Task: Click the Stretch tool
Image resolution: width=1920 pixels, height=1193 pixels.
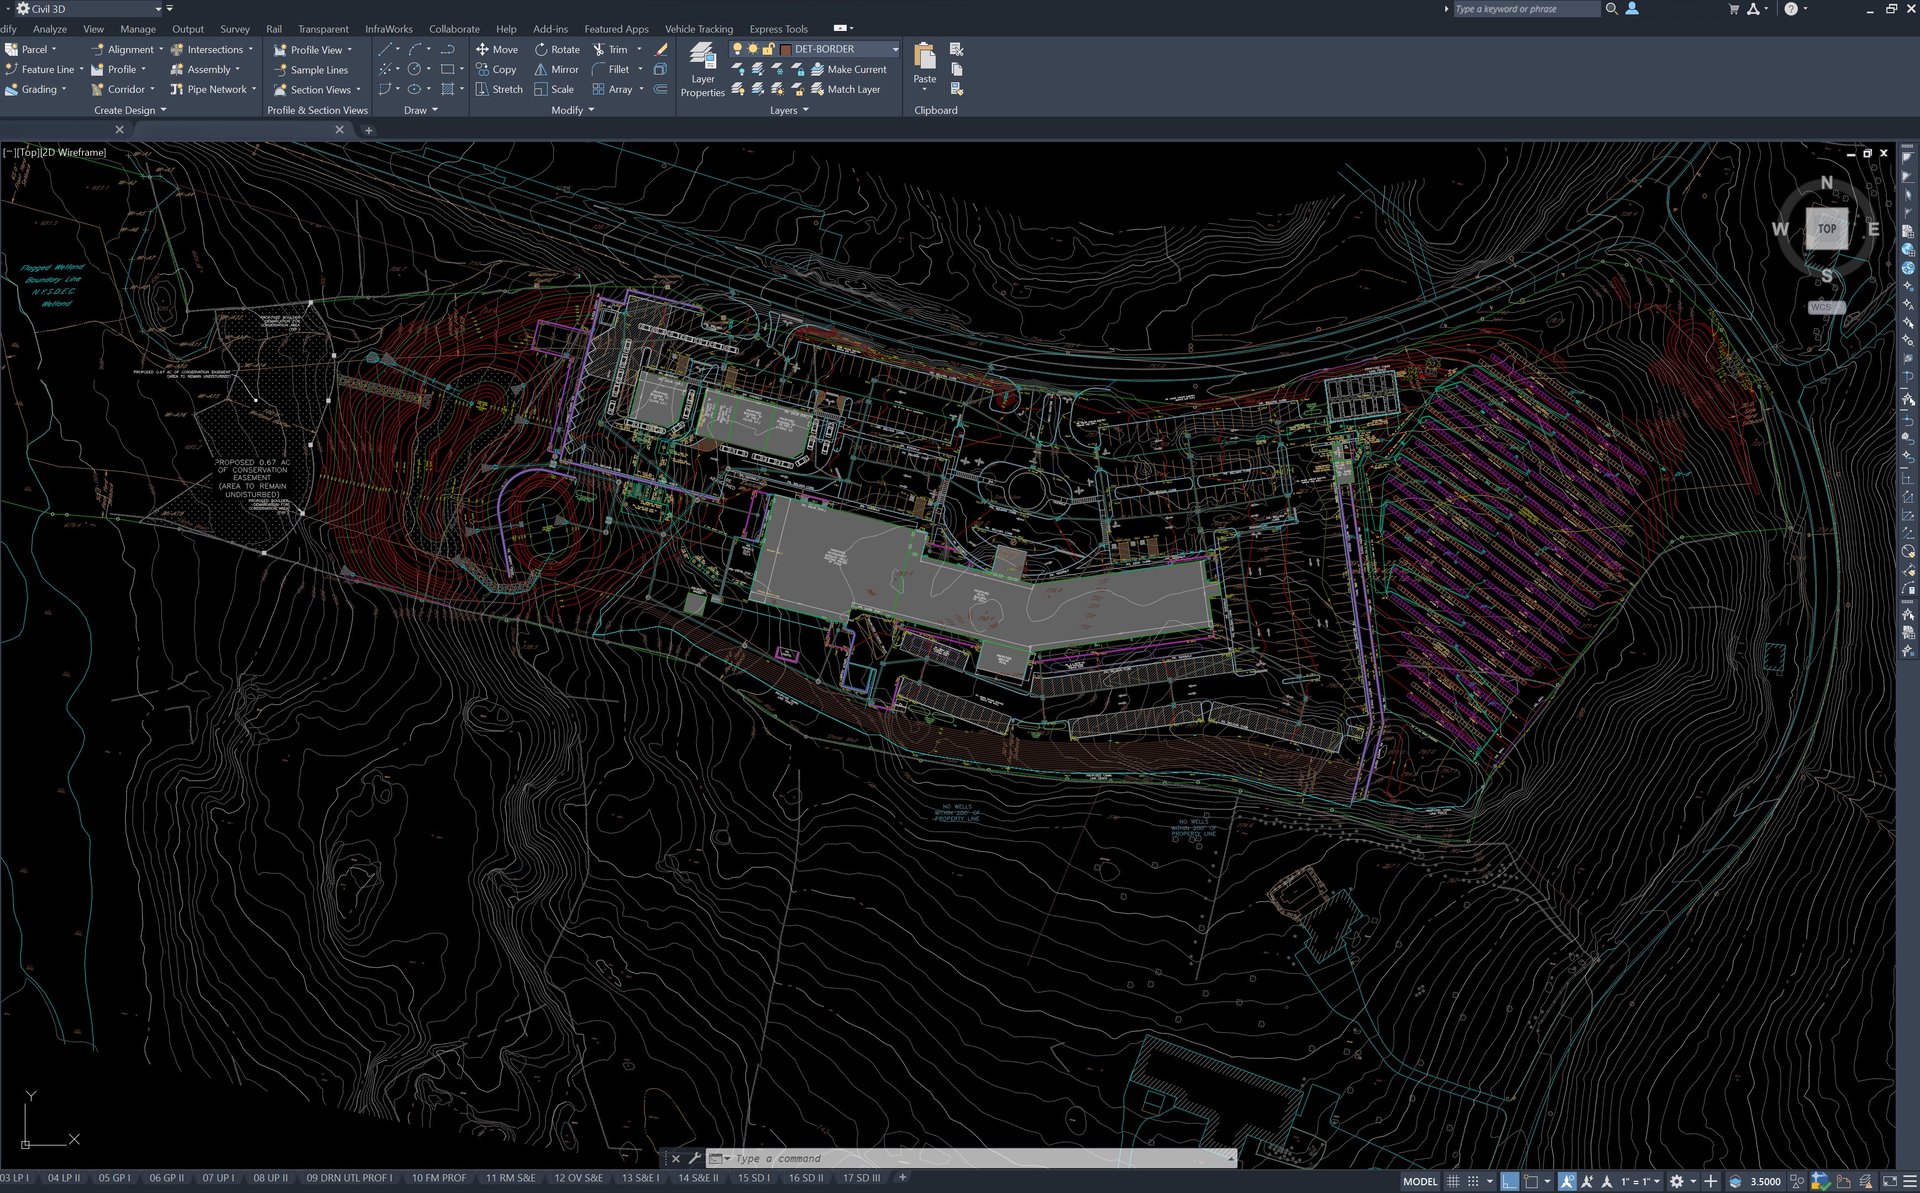Action: click(499, 89)
